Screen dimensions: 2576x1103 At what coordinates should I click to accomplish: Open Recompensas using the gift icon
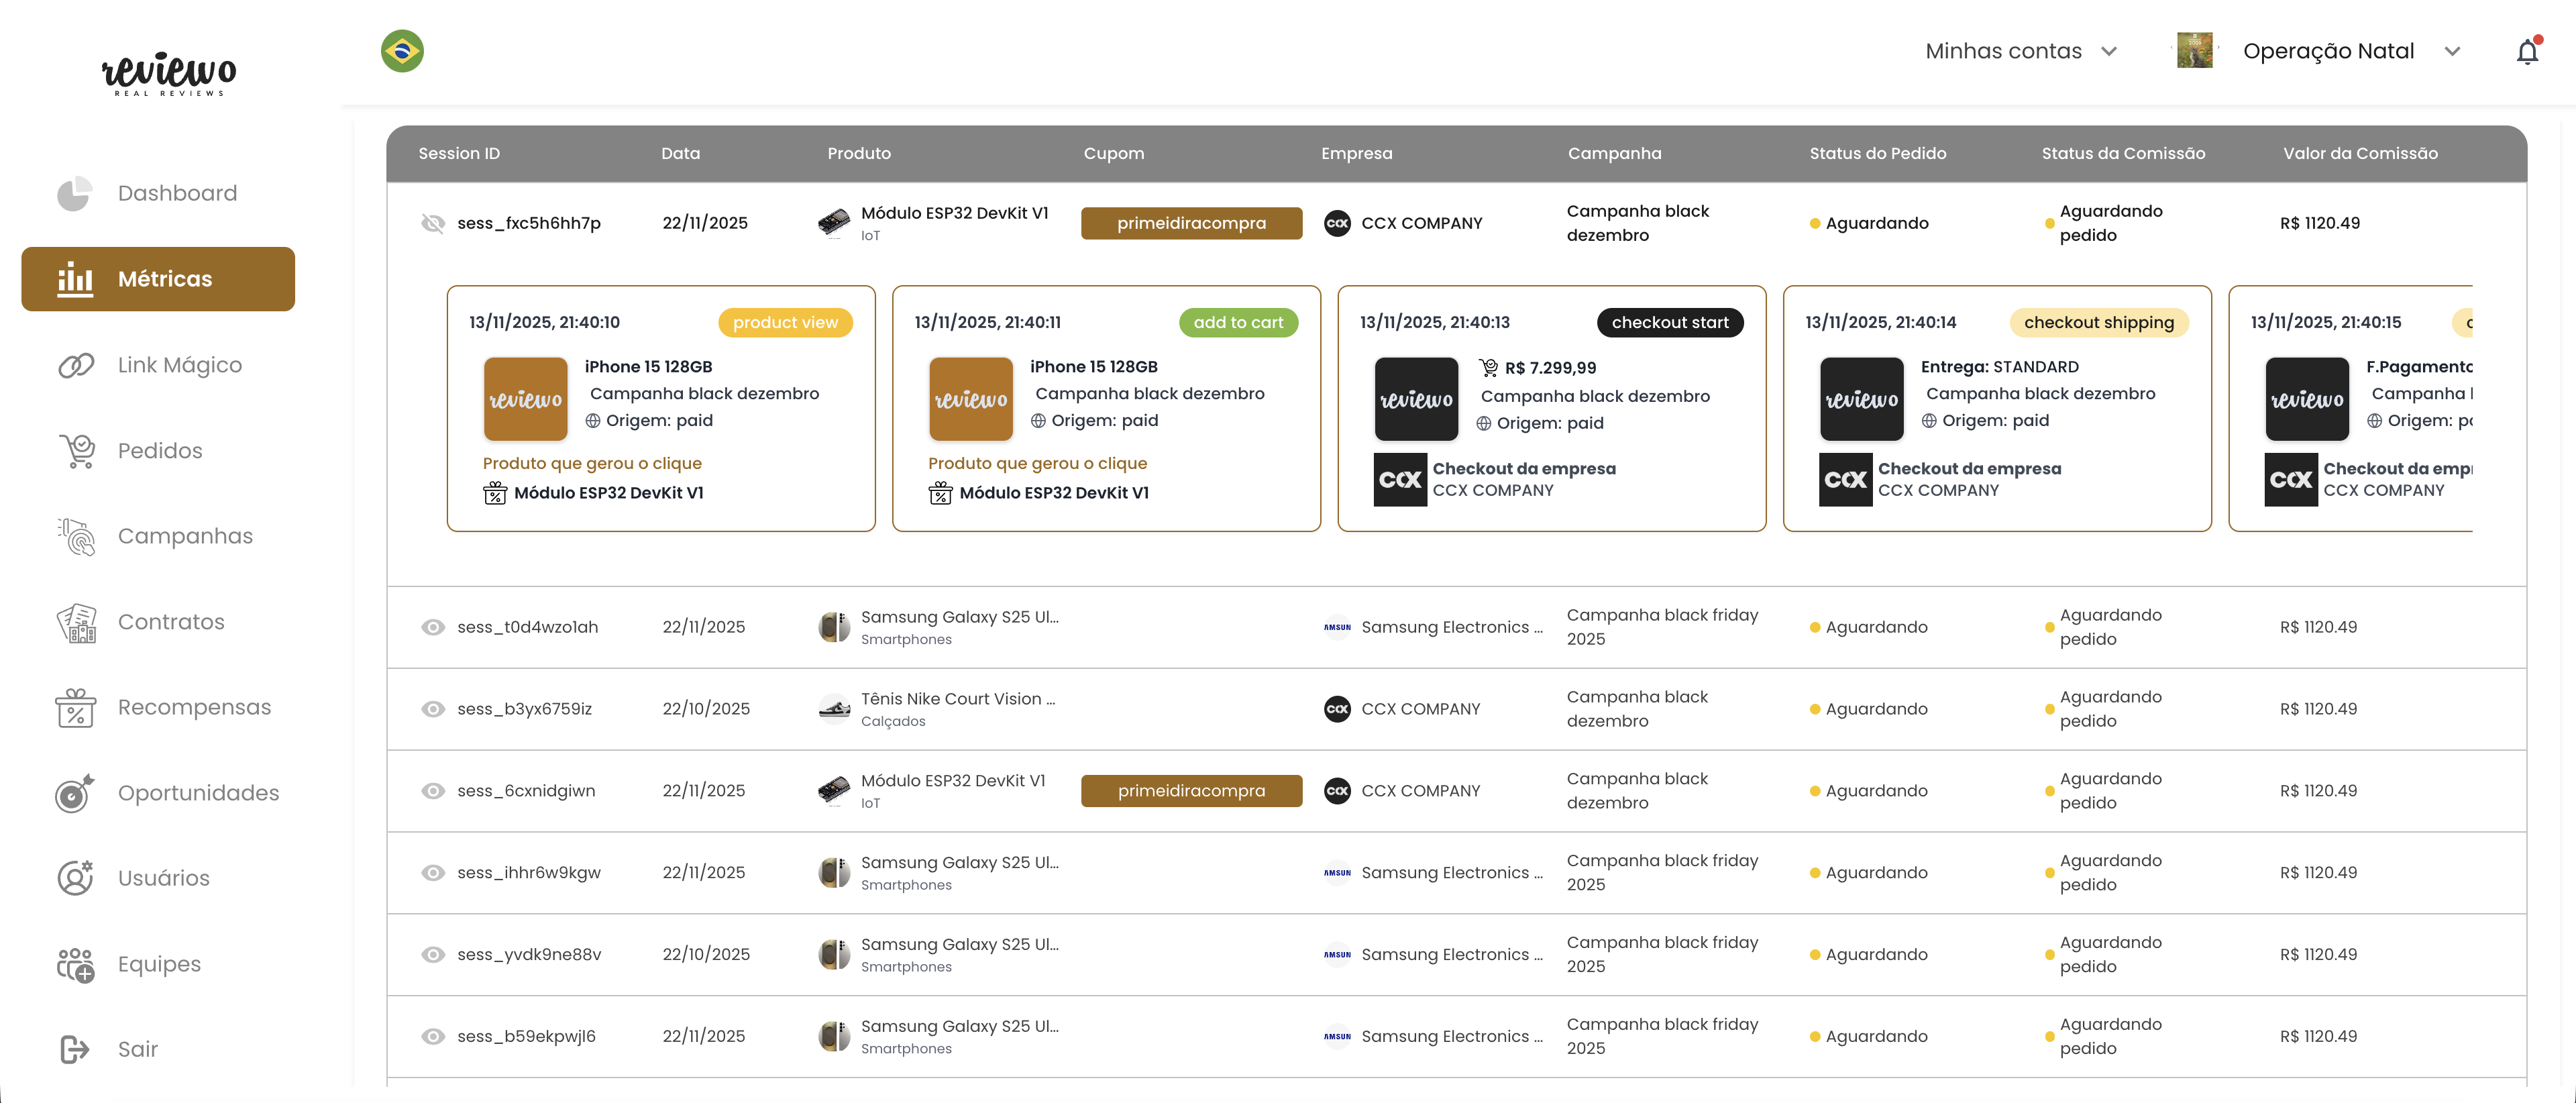coord(75,707)
